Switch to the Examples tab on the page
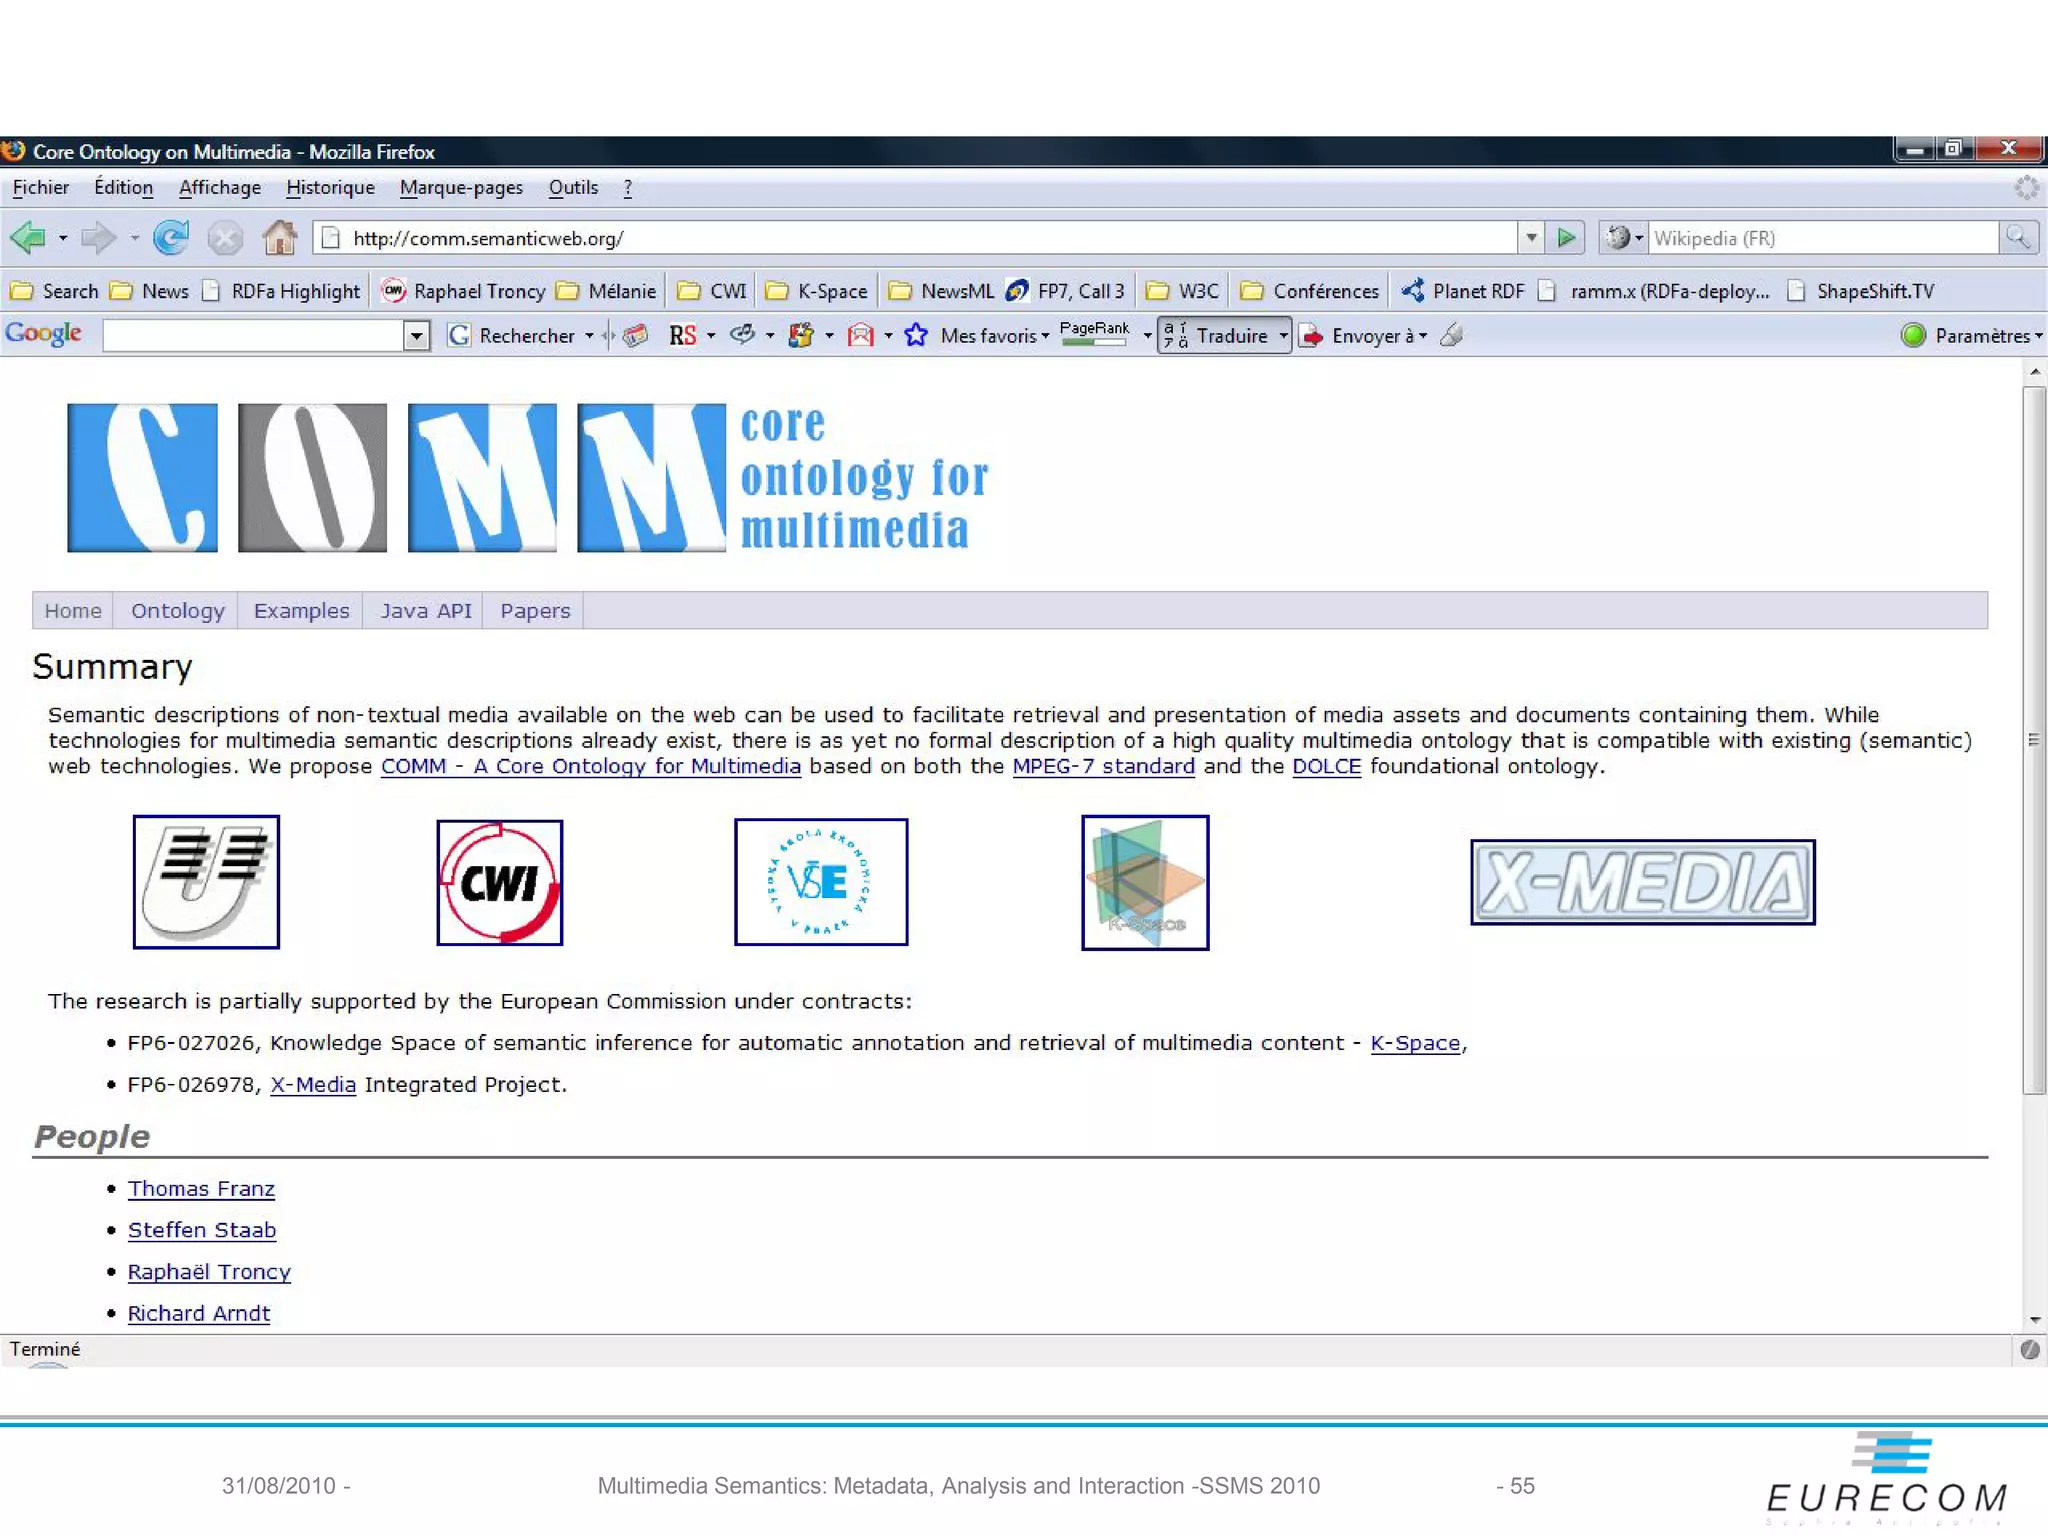This screenshot has width=2048, height=1536. click(x=301, y=611)
